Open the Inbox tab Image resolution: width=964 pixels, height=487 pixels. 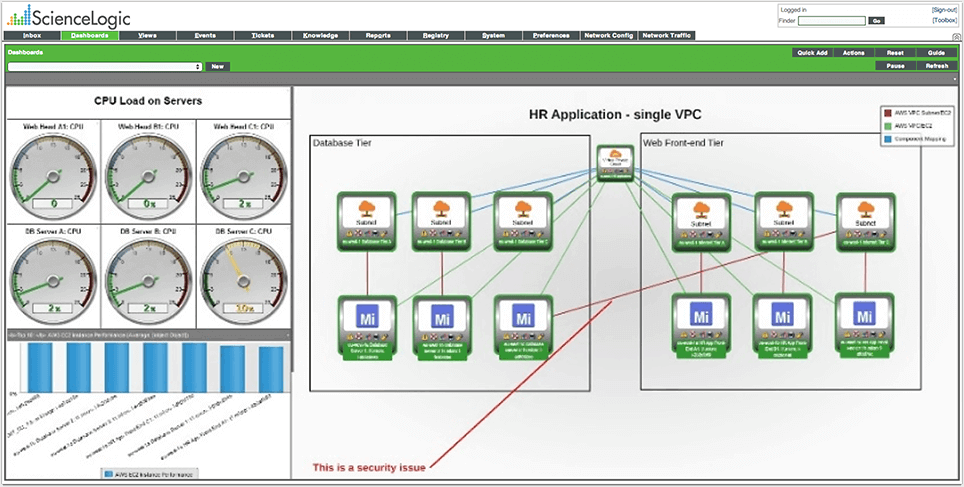pos(32,36)
